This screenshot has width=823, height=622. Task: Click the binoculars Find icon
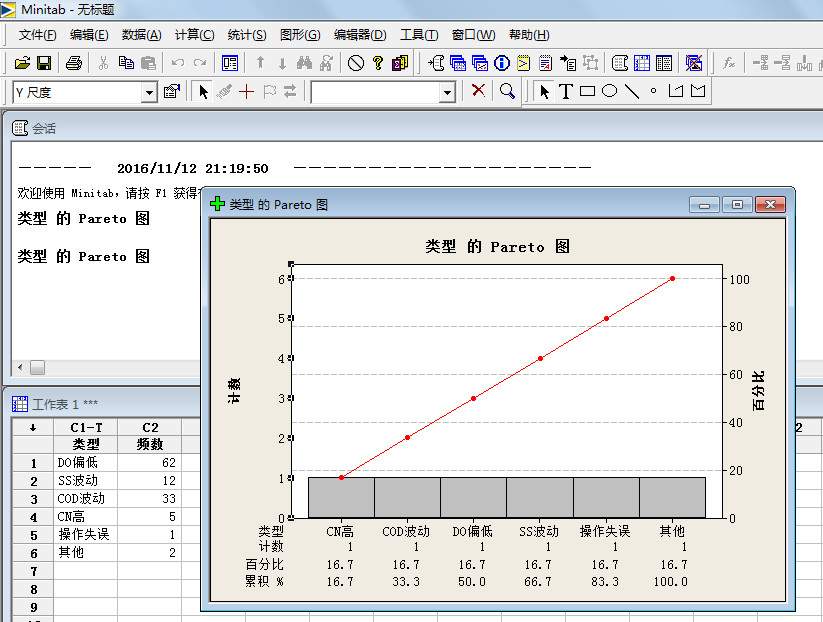[304, 64]
